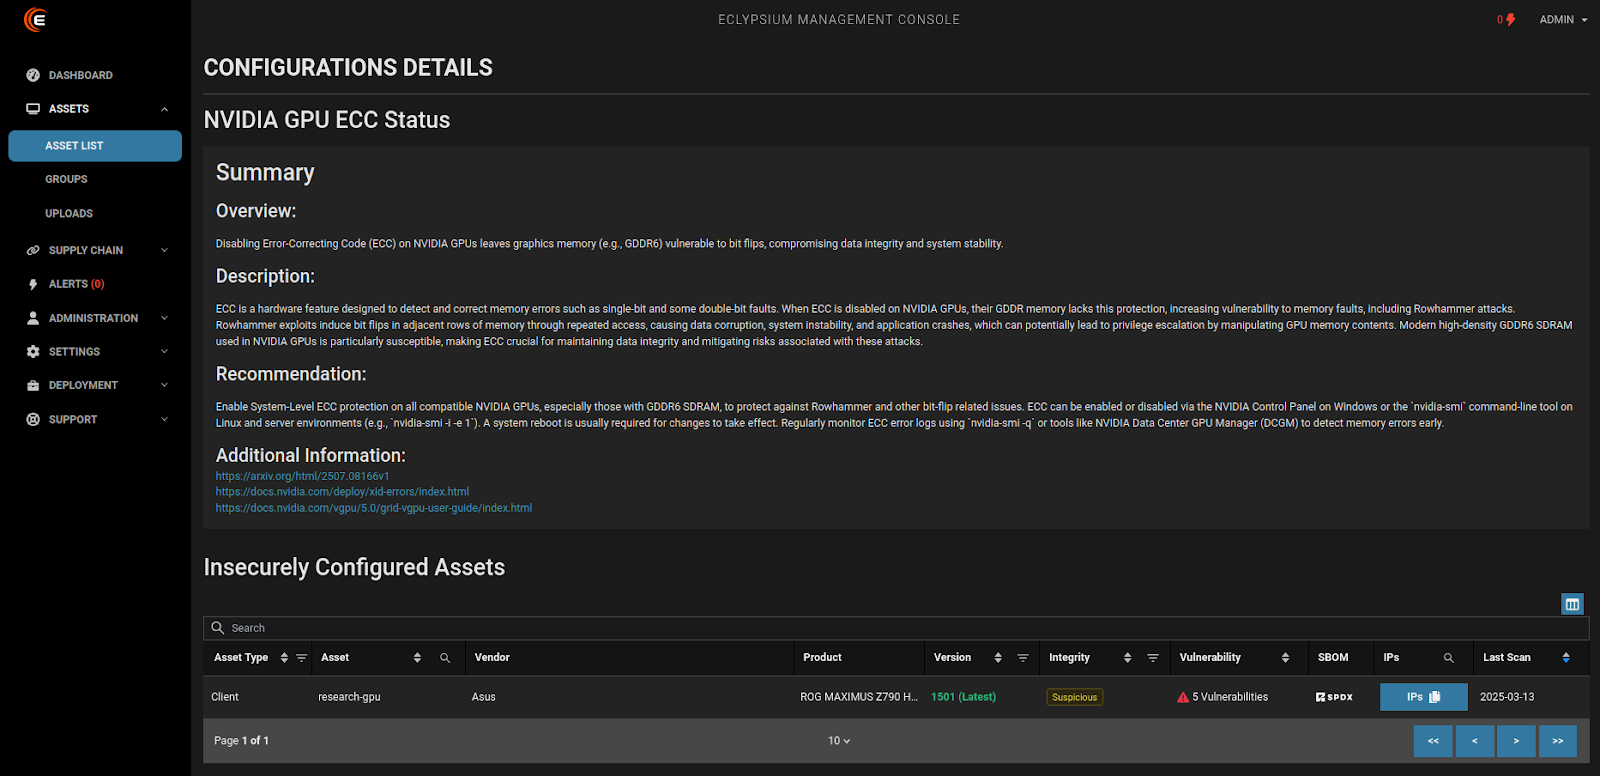Expand the Support menu chevron
The height and width of the screenshot is (776, 1600).
pyautogui.click(x=164, y=419)
